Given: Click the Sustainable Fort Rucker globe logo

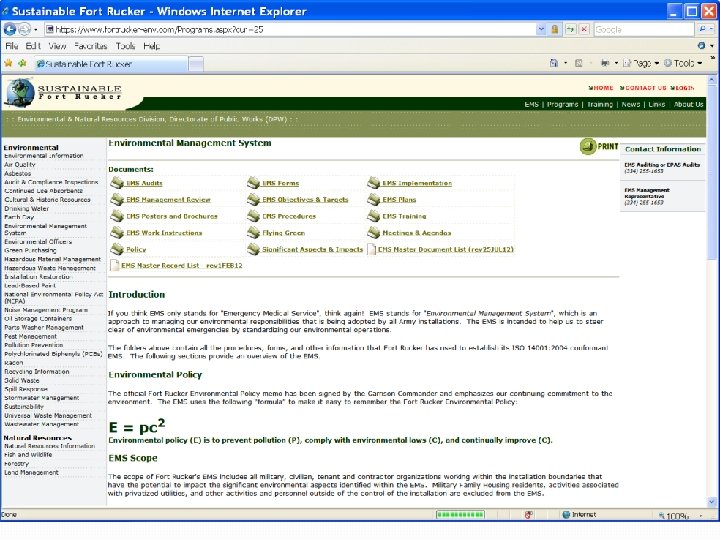Looking at the screenshot, I should pos(20,93).
